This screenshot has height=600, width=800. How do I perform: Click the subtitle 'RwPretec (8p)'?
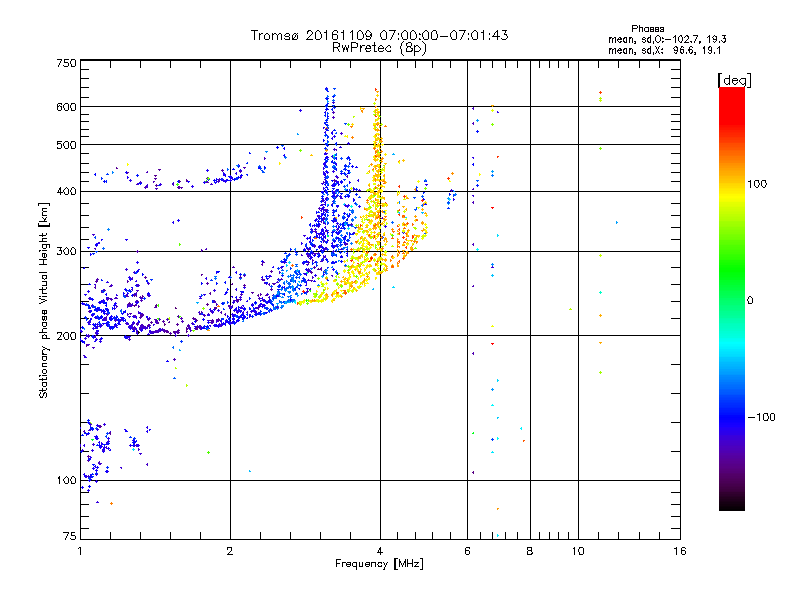tap(379, 48)
